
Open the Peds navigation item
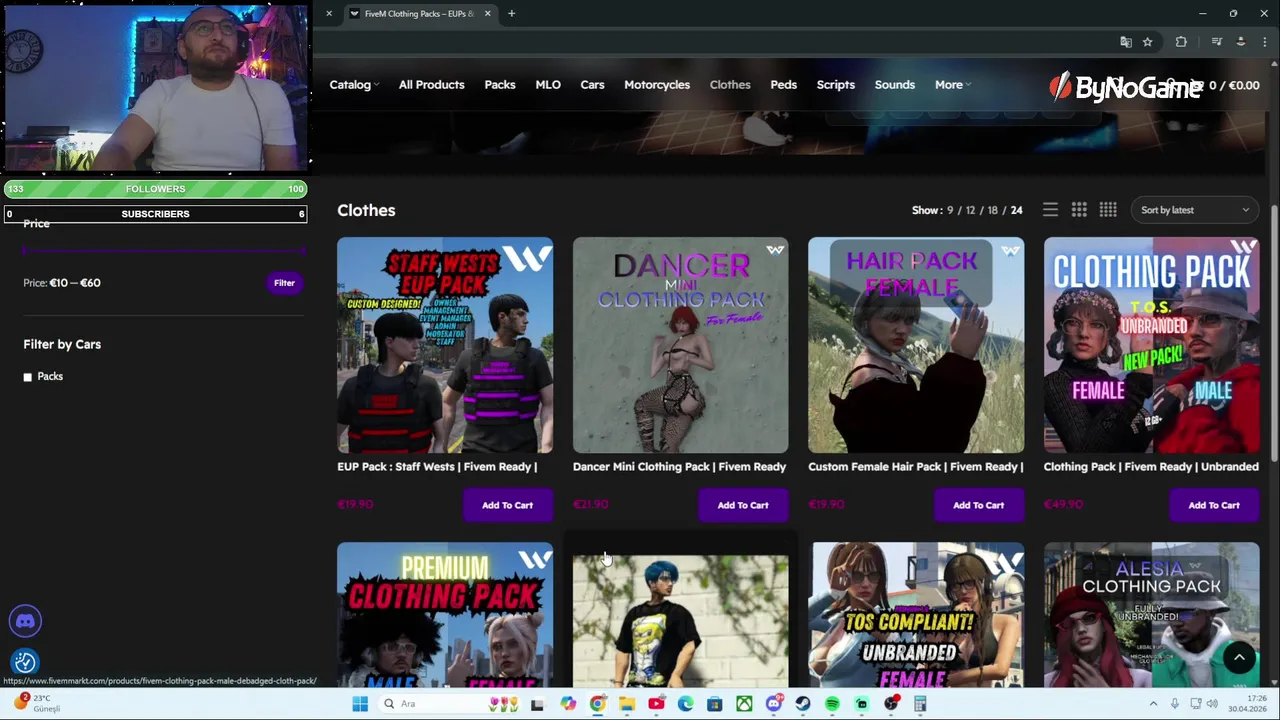pos(783,85)
